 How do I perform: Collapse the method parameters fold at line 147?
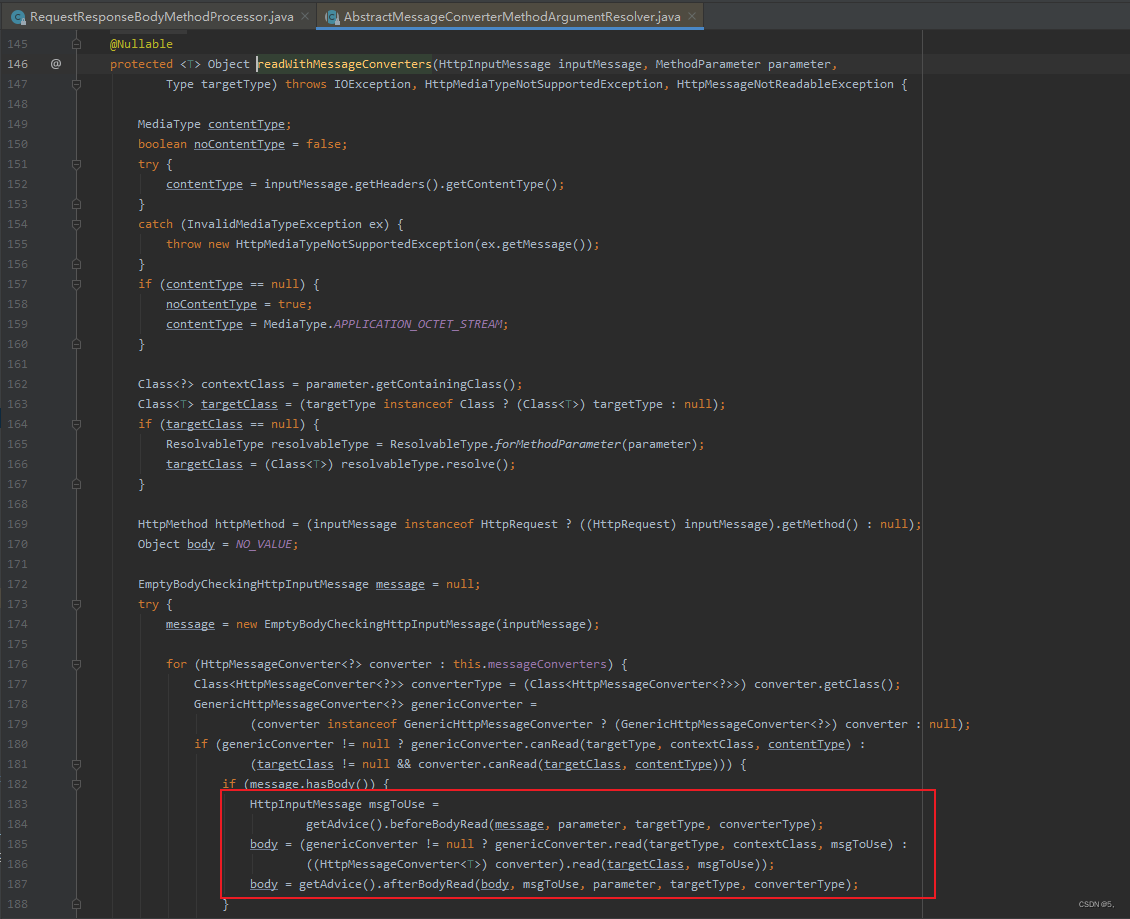click(76, 83)
